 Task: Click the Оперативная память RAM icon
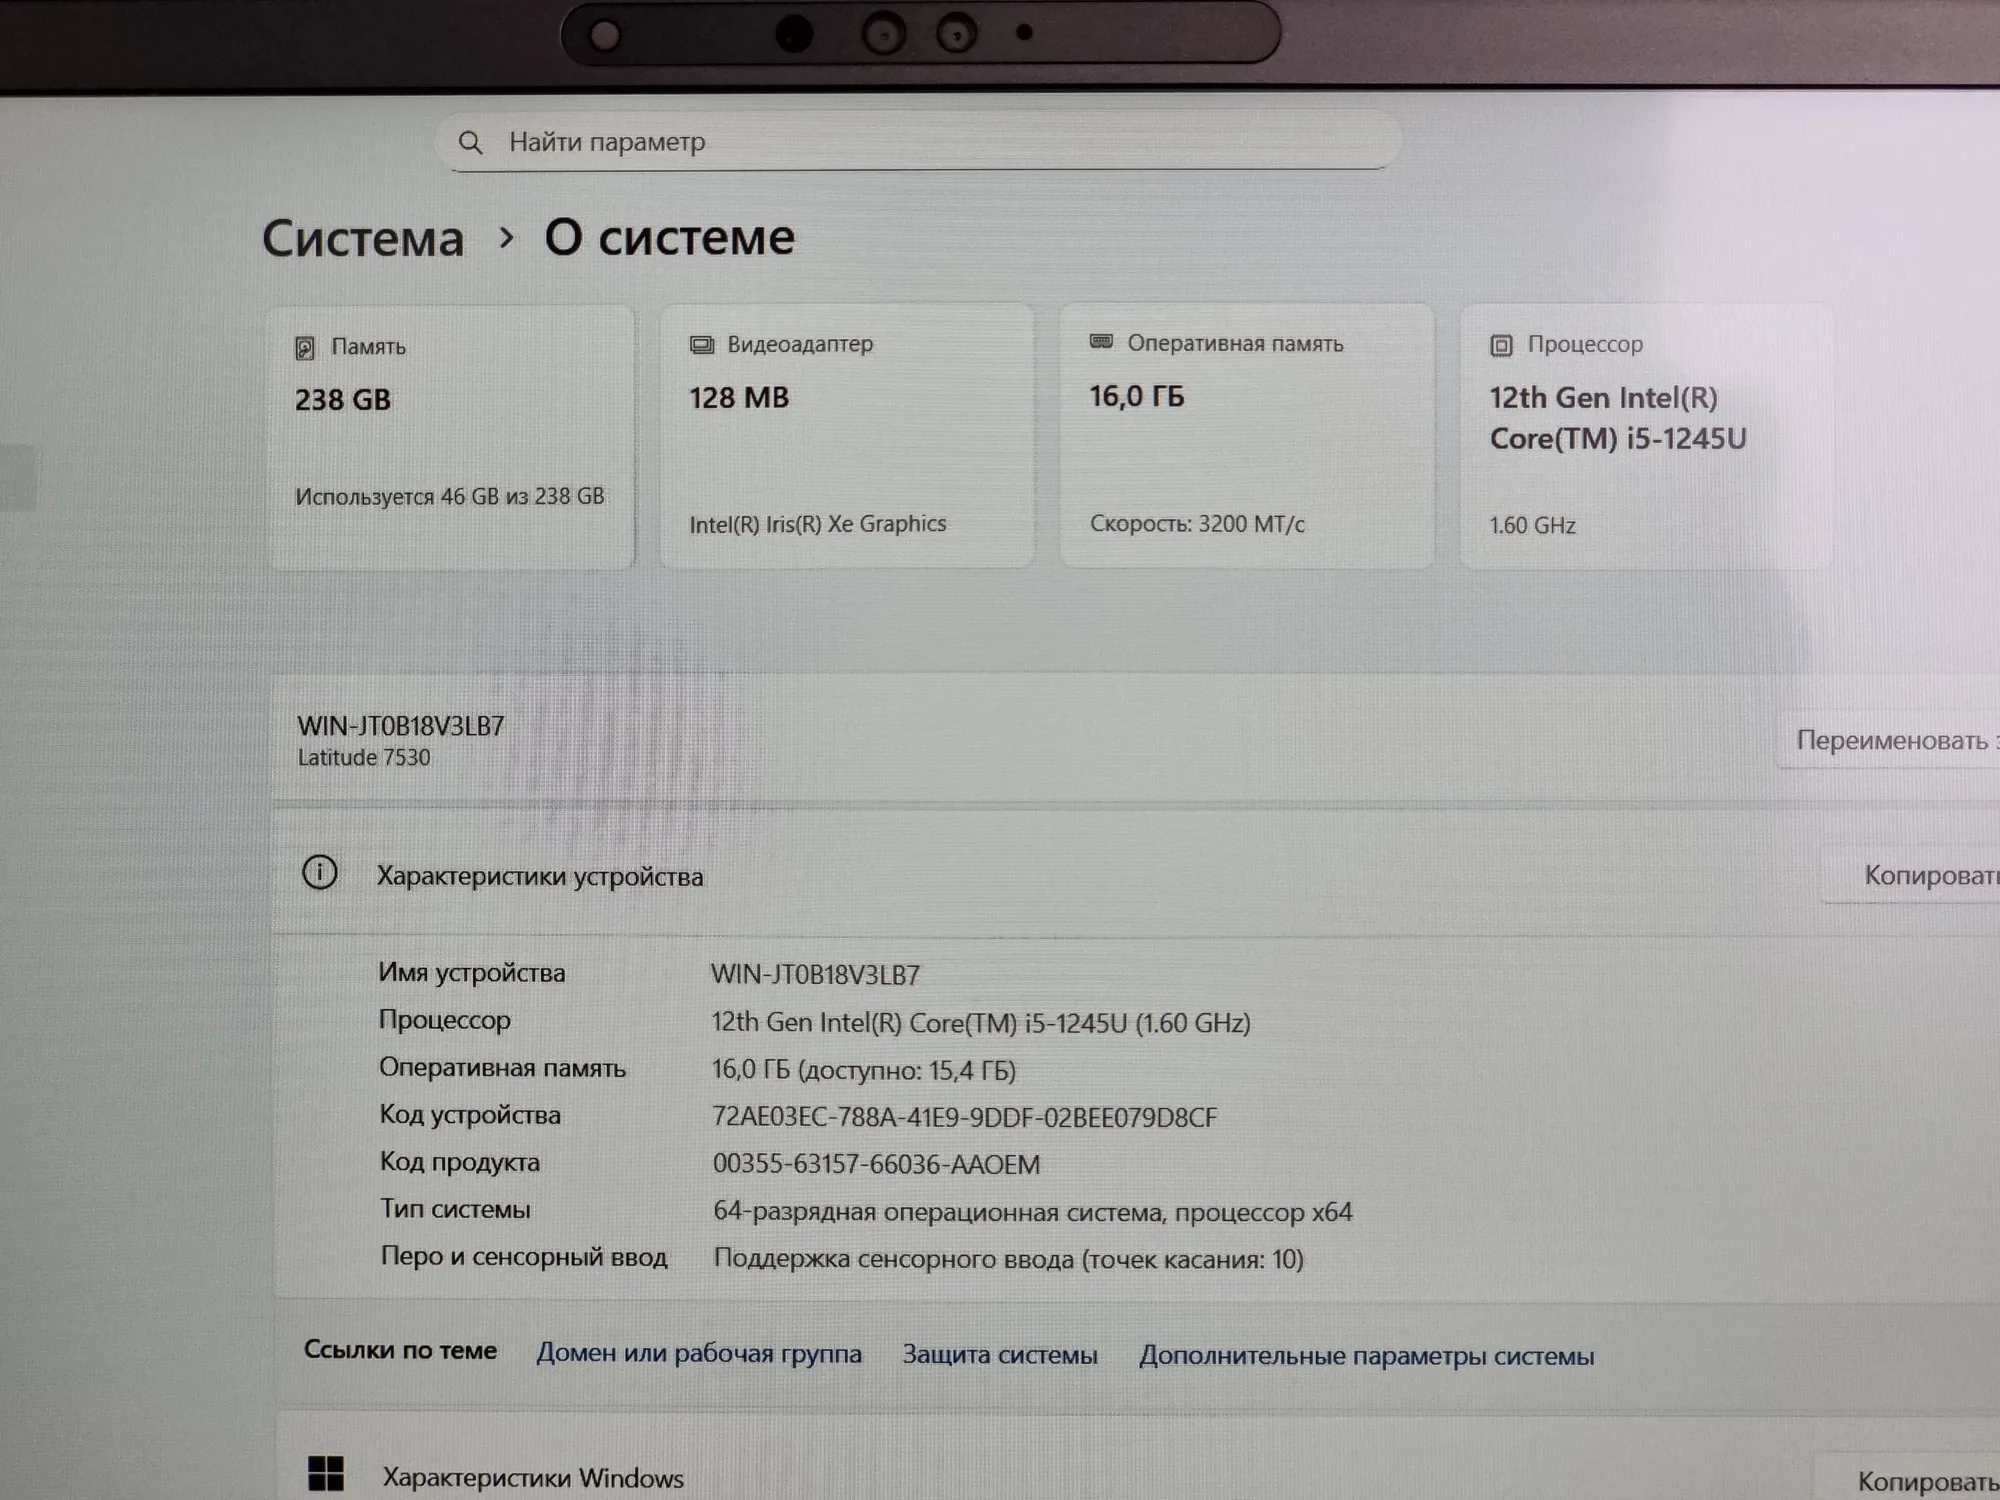tap(1101, 342)
